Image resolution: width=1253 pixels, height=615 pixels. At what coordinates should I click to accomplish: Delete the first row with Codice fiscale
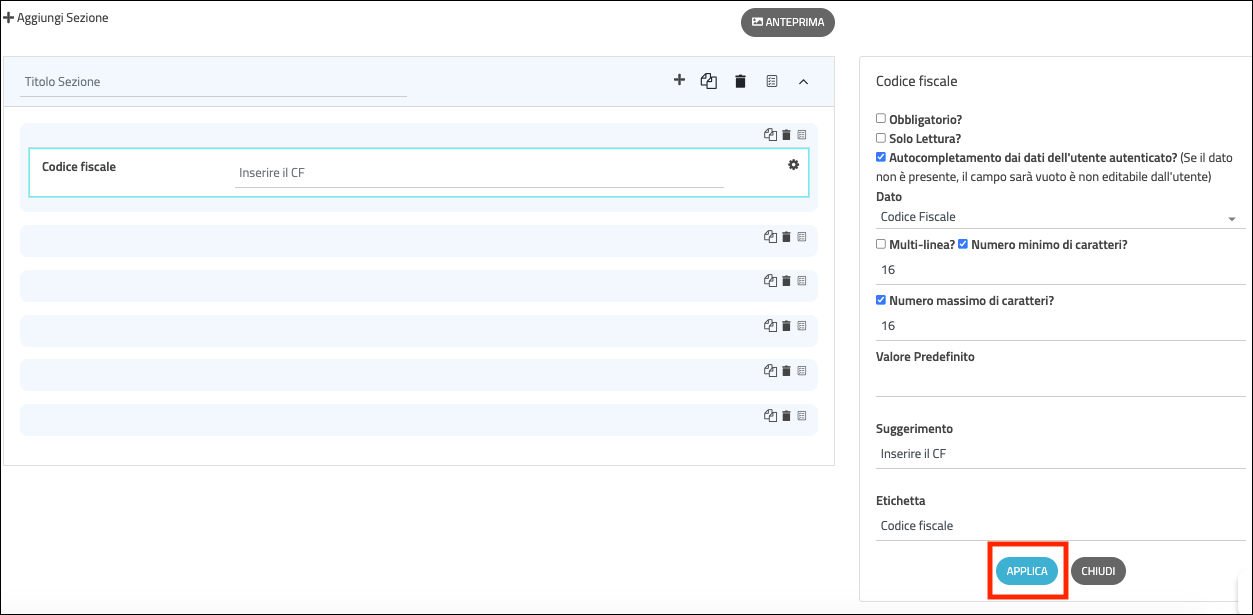pos(786,135)
